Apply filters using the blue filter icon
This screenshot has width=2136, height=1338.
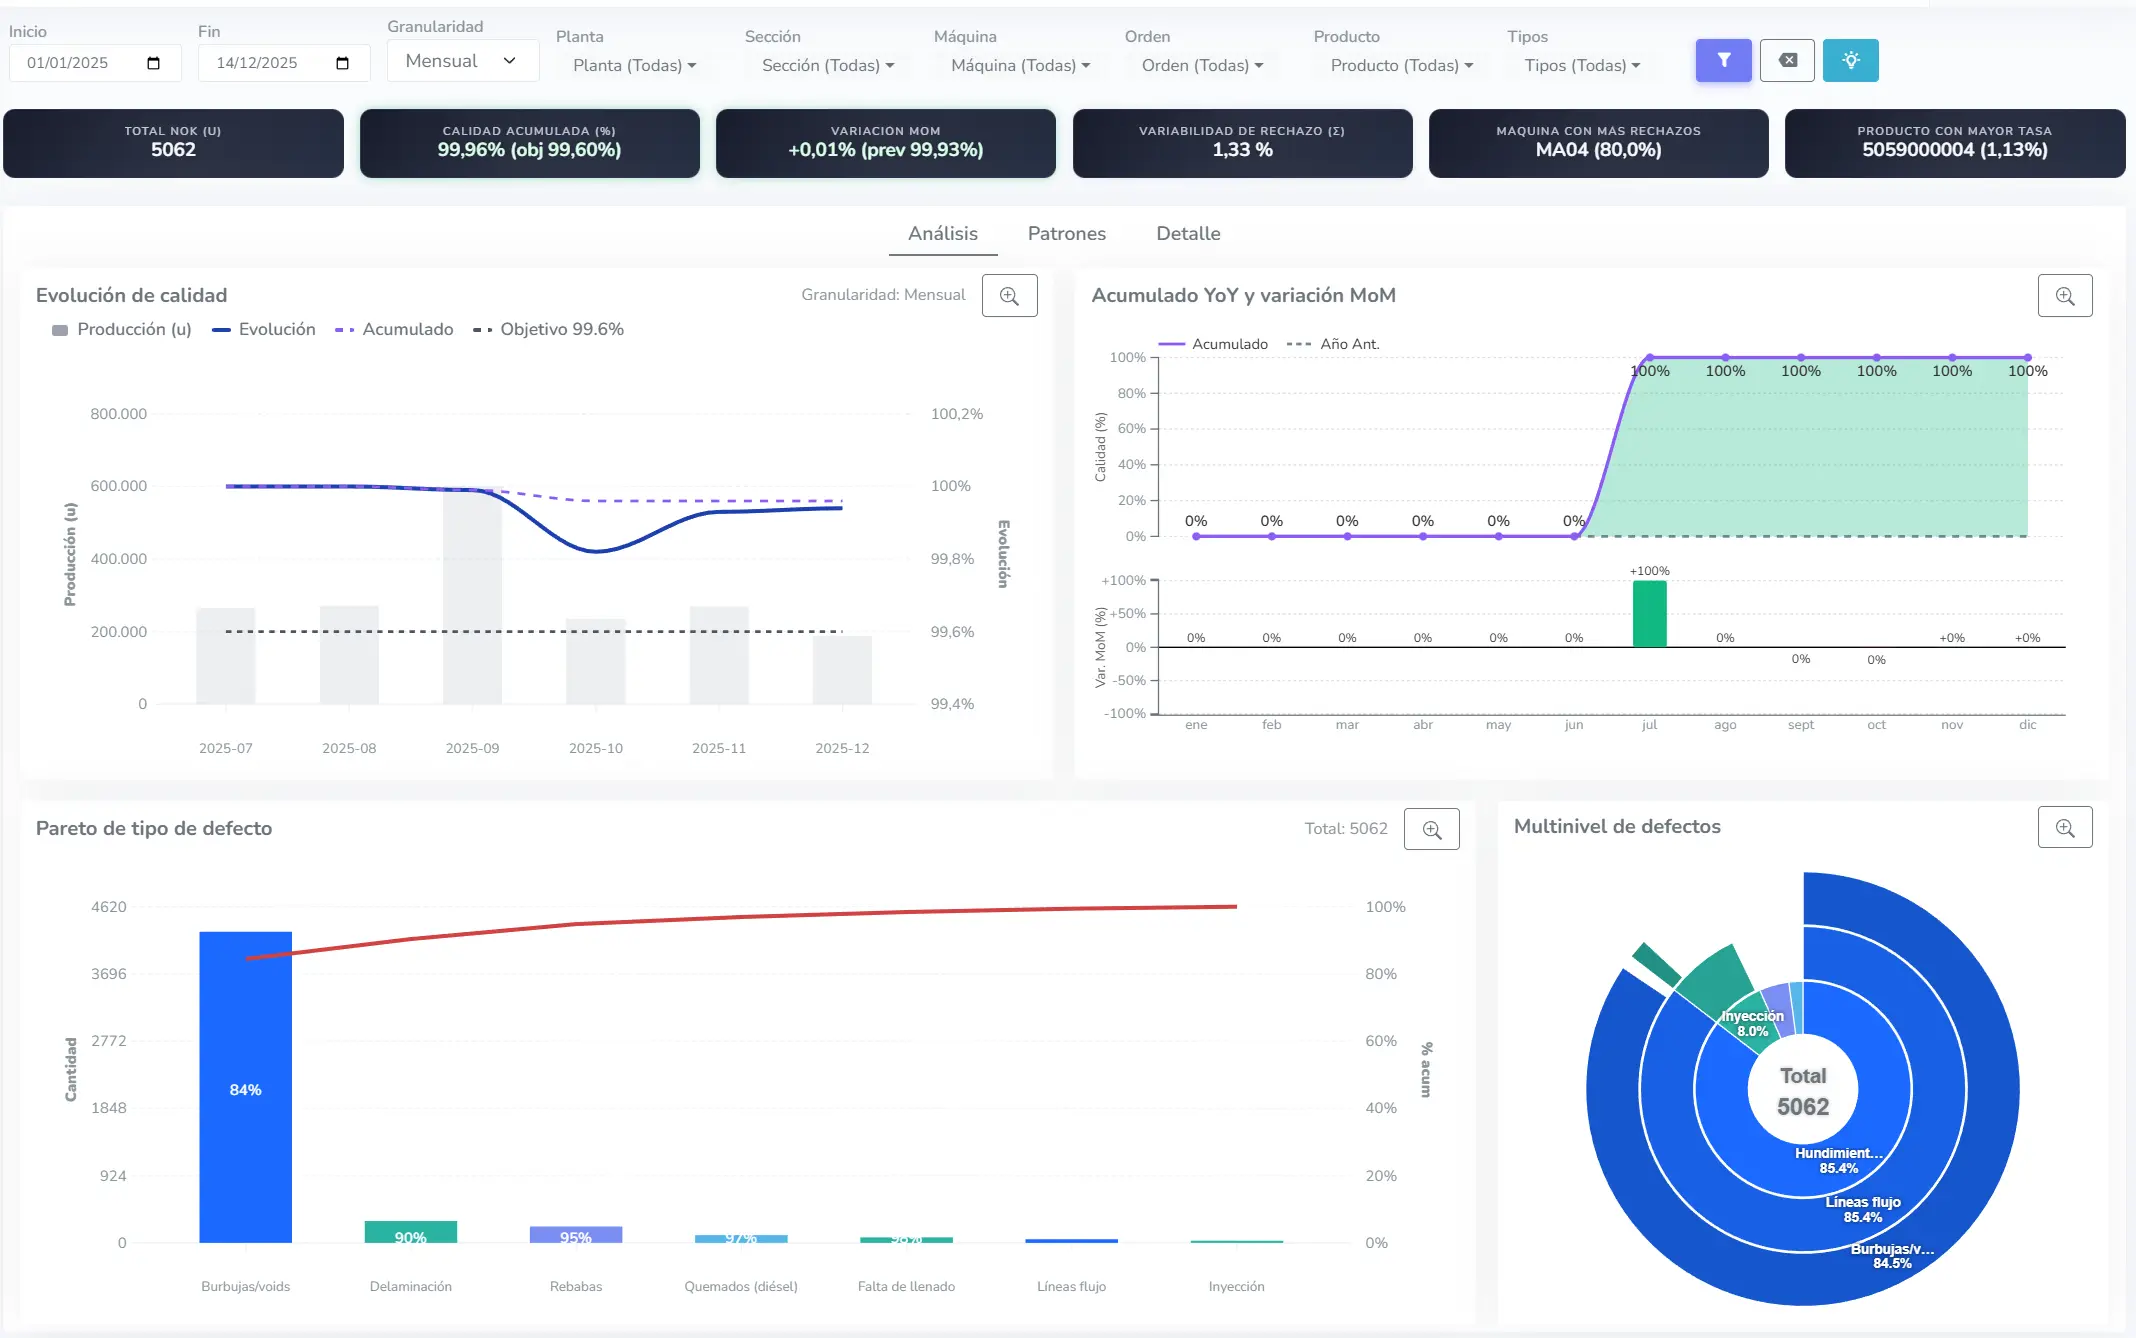point(1723,60)
